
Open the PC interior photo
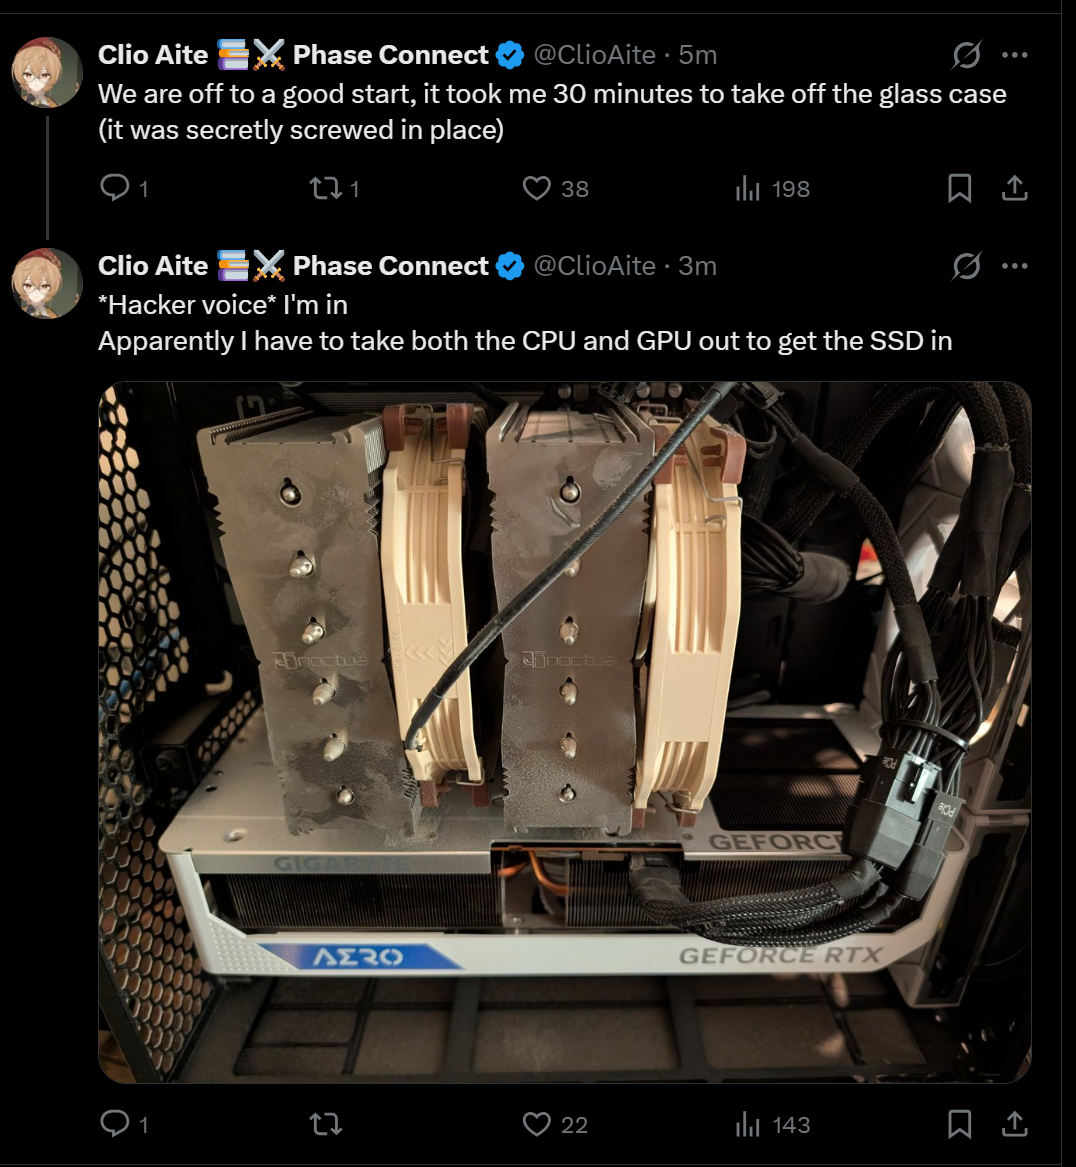pyautogui.click(x=565, y=732)
